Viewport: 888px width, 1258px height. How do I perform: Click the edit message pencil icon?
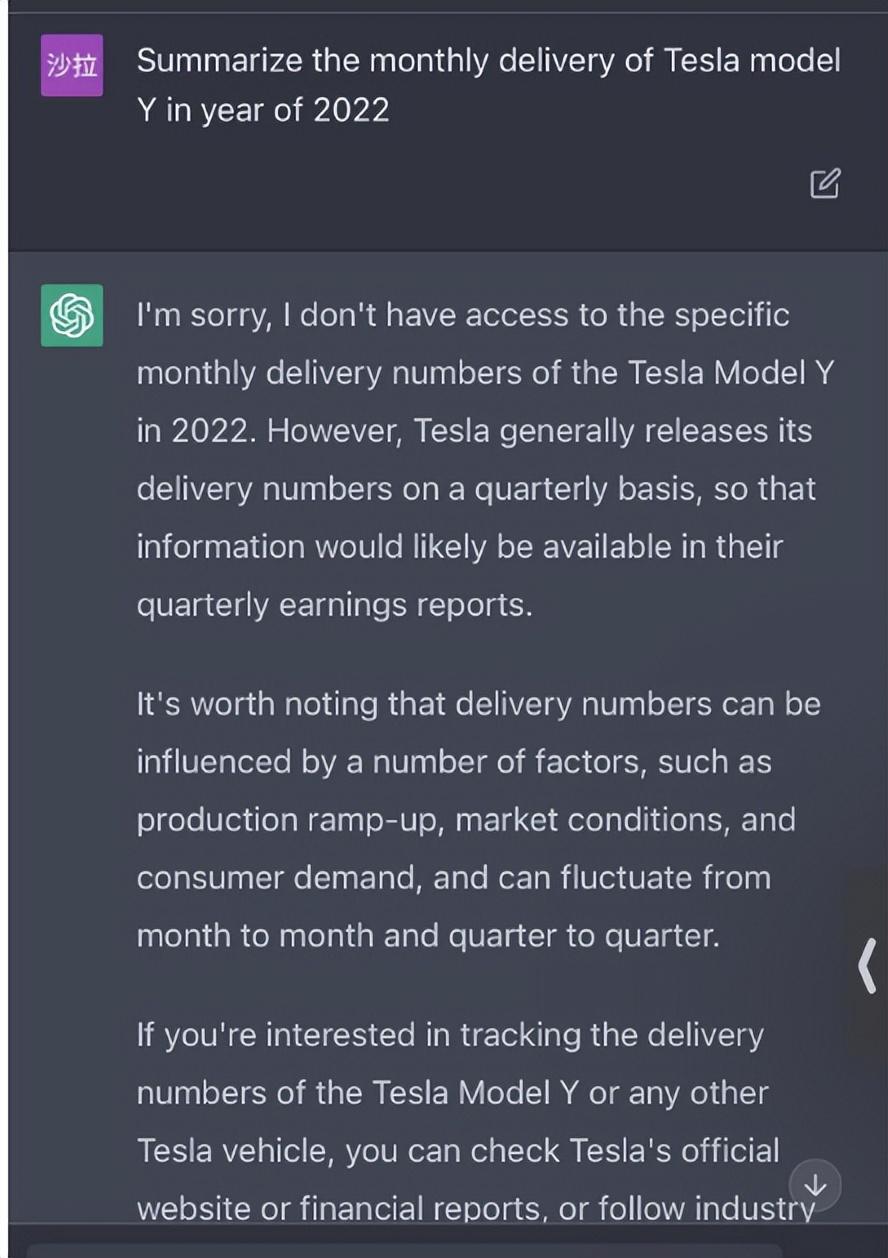click(x=824, y=183)
